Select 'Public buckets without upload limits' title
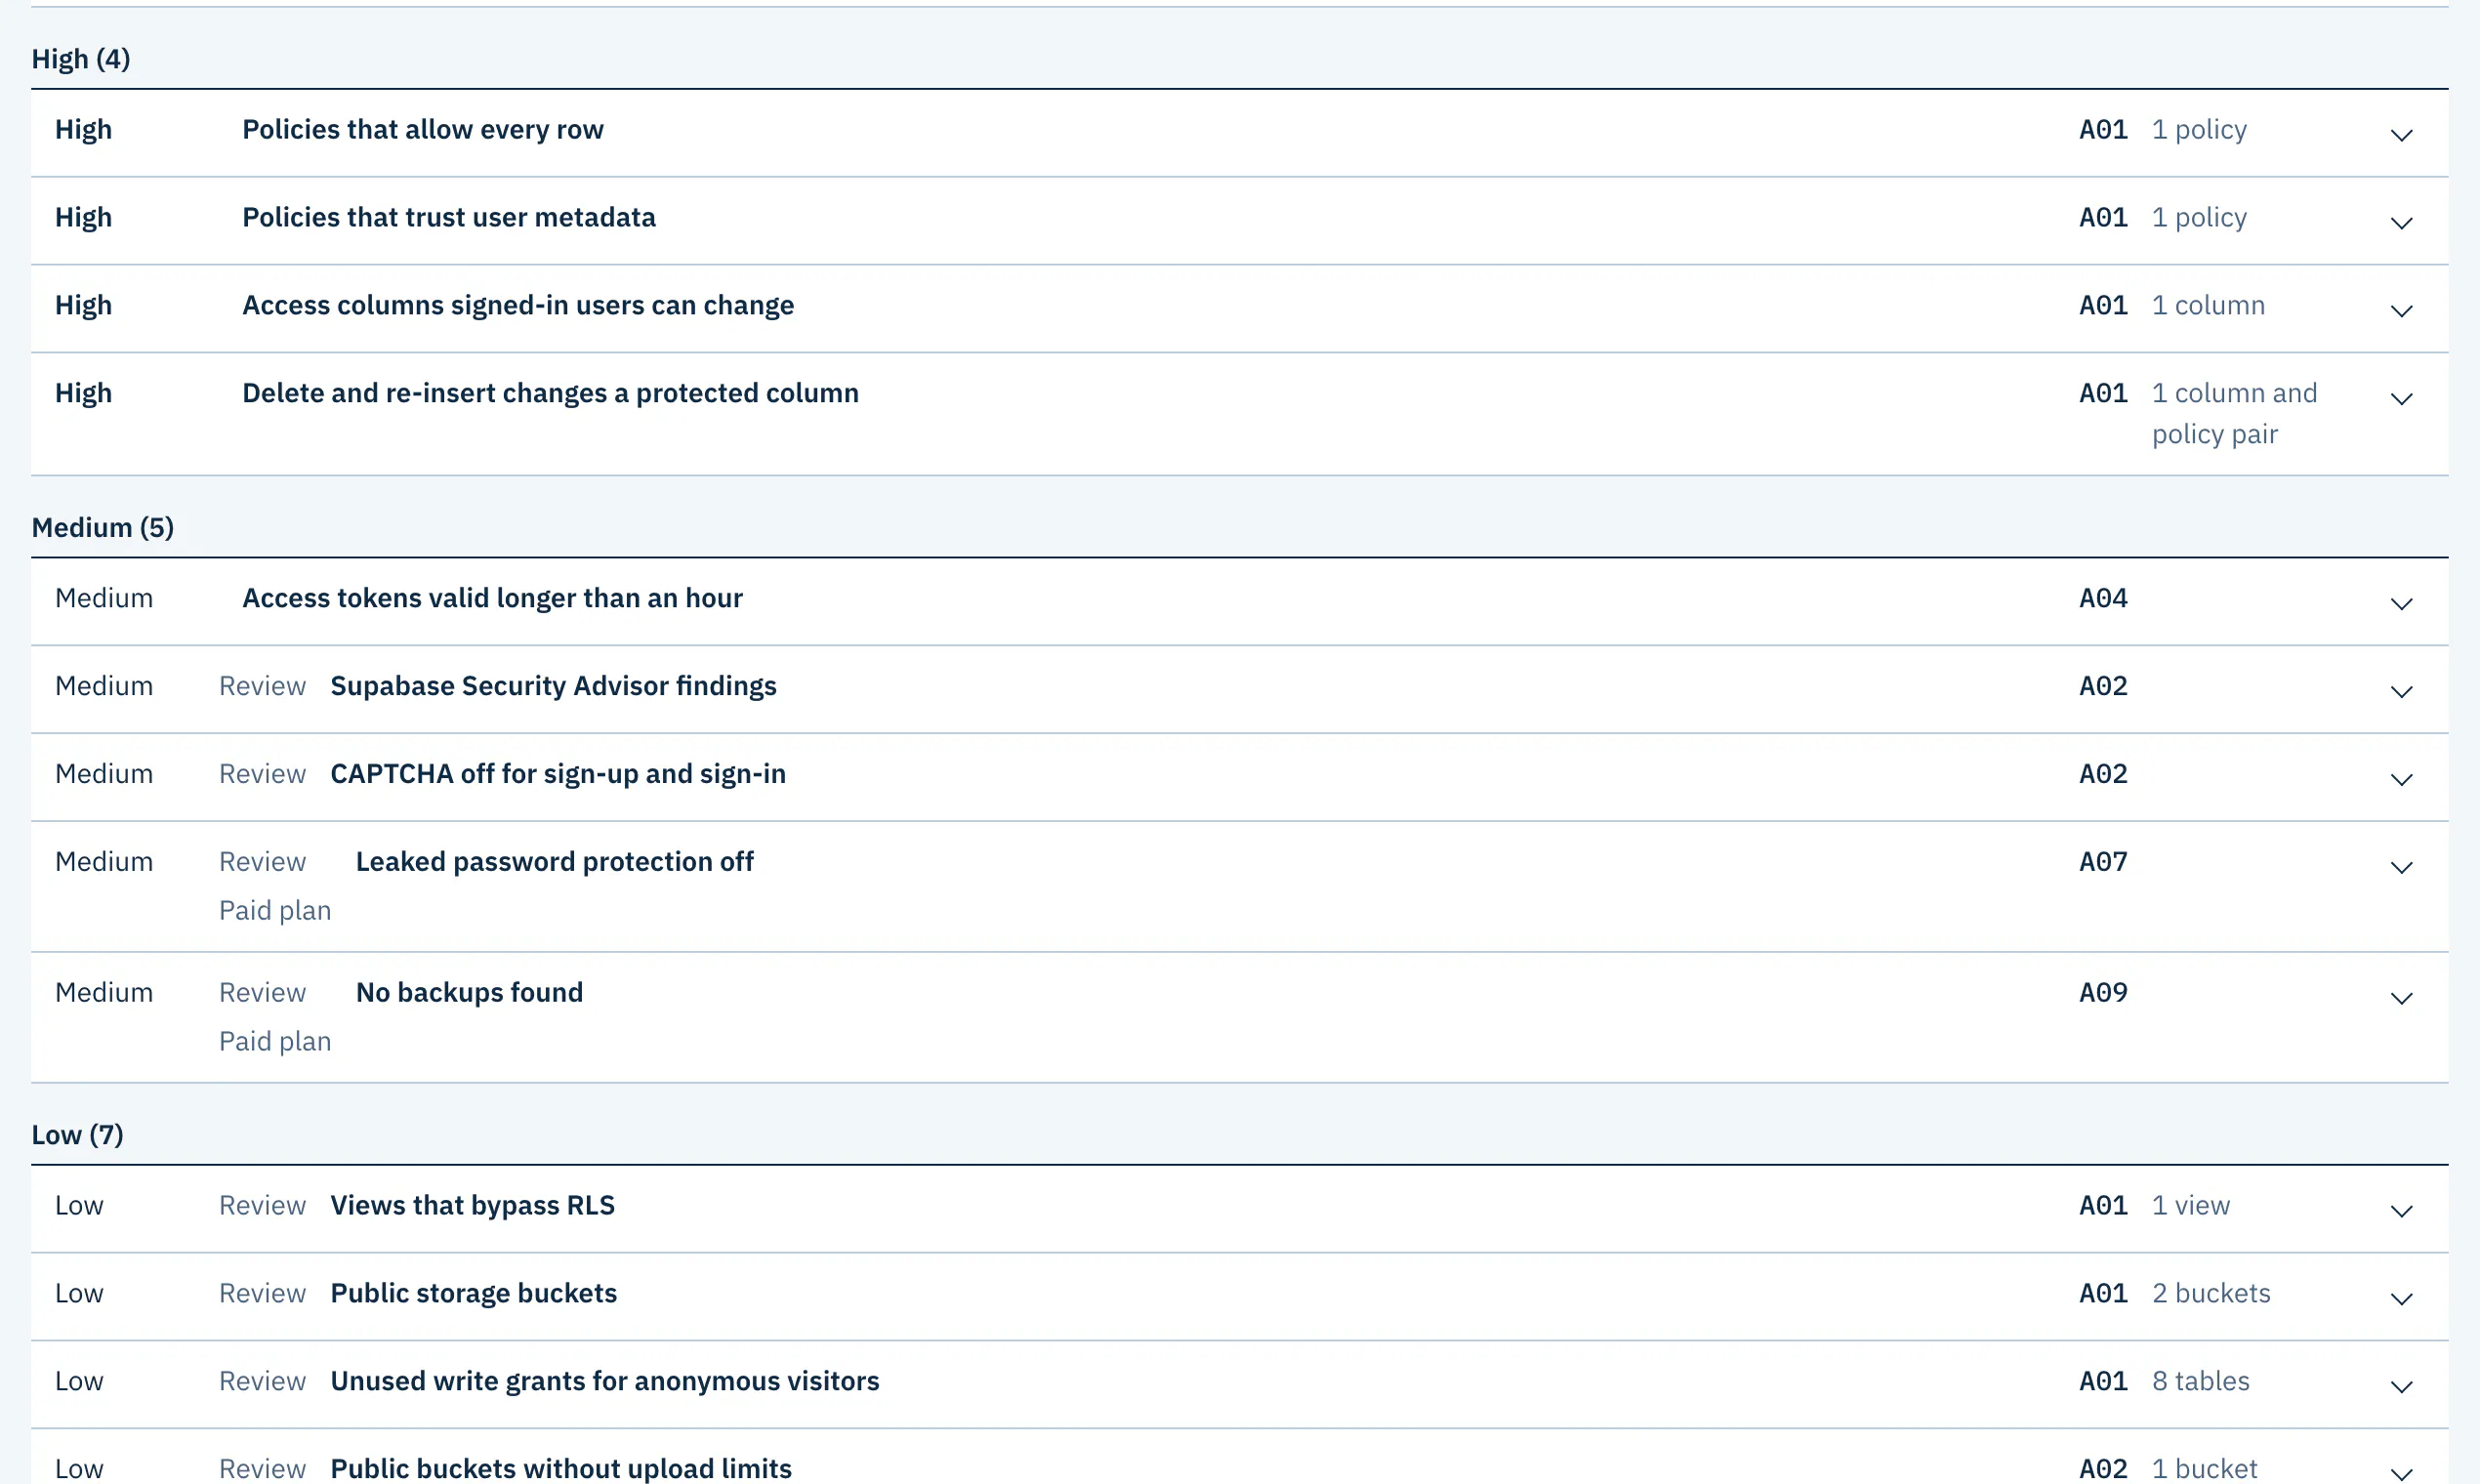Screen dimensions: 2480x1484 (560, 1469)
